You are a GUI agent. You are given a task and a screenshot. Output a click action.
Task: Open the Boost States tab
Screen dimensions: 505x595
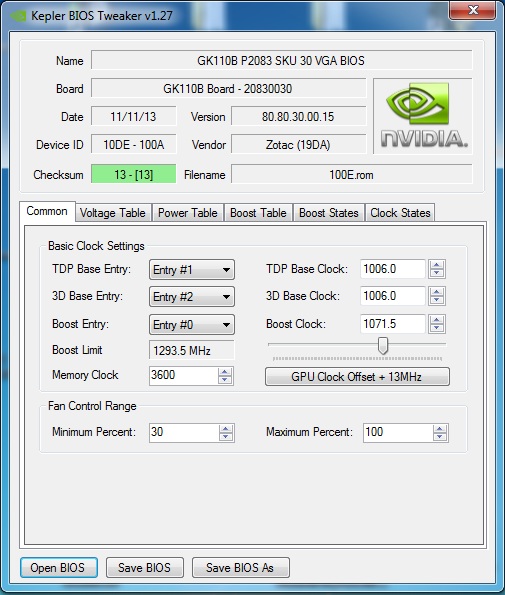tap(329, 213)
